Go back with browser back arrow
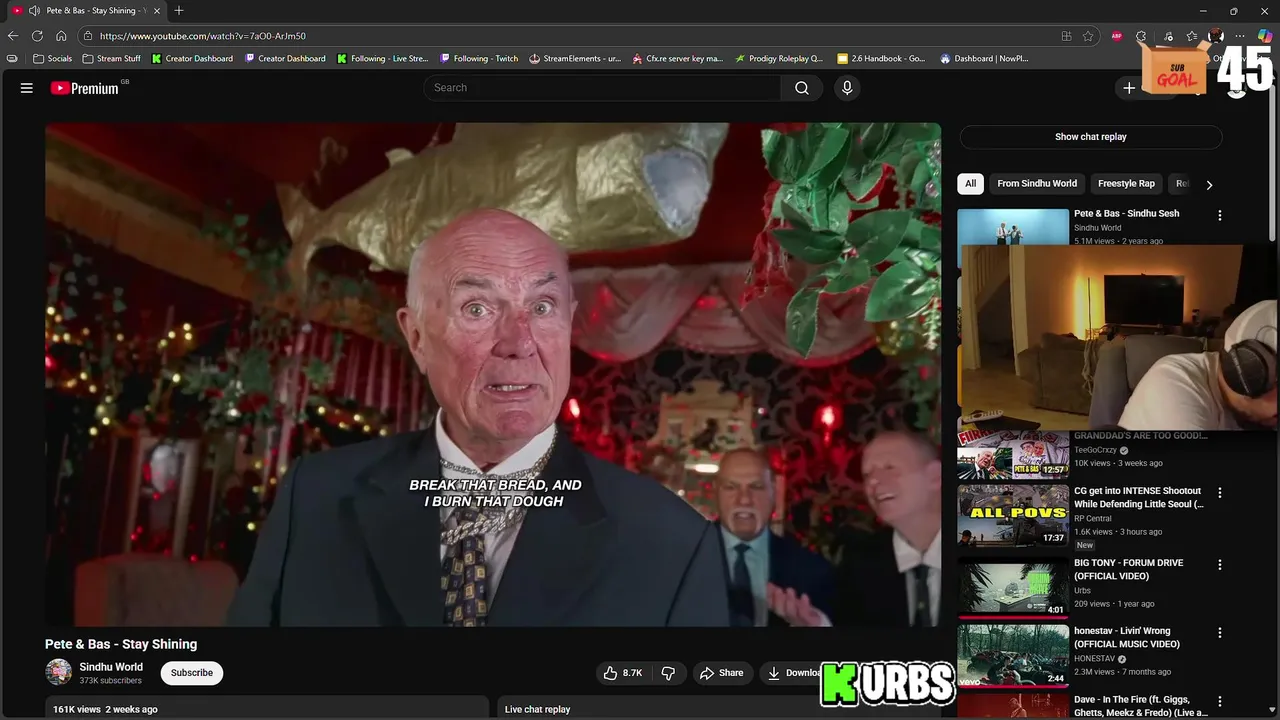The image size is (1280, 720). [x=13, y=36]
